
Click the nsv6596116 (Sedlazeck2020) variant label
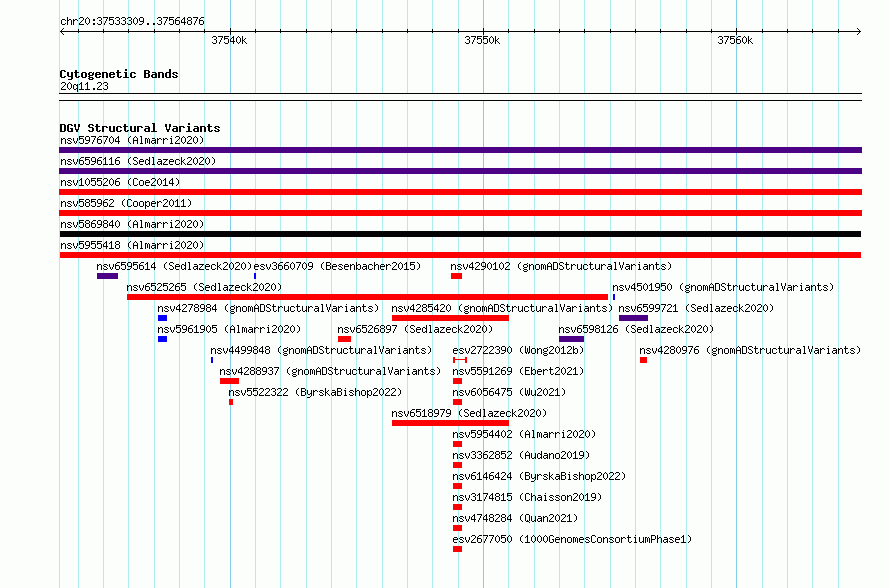point(138,161)
